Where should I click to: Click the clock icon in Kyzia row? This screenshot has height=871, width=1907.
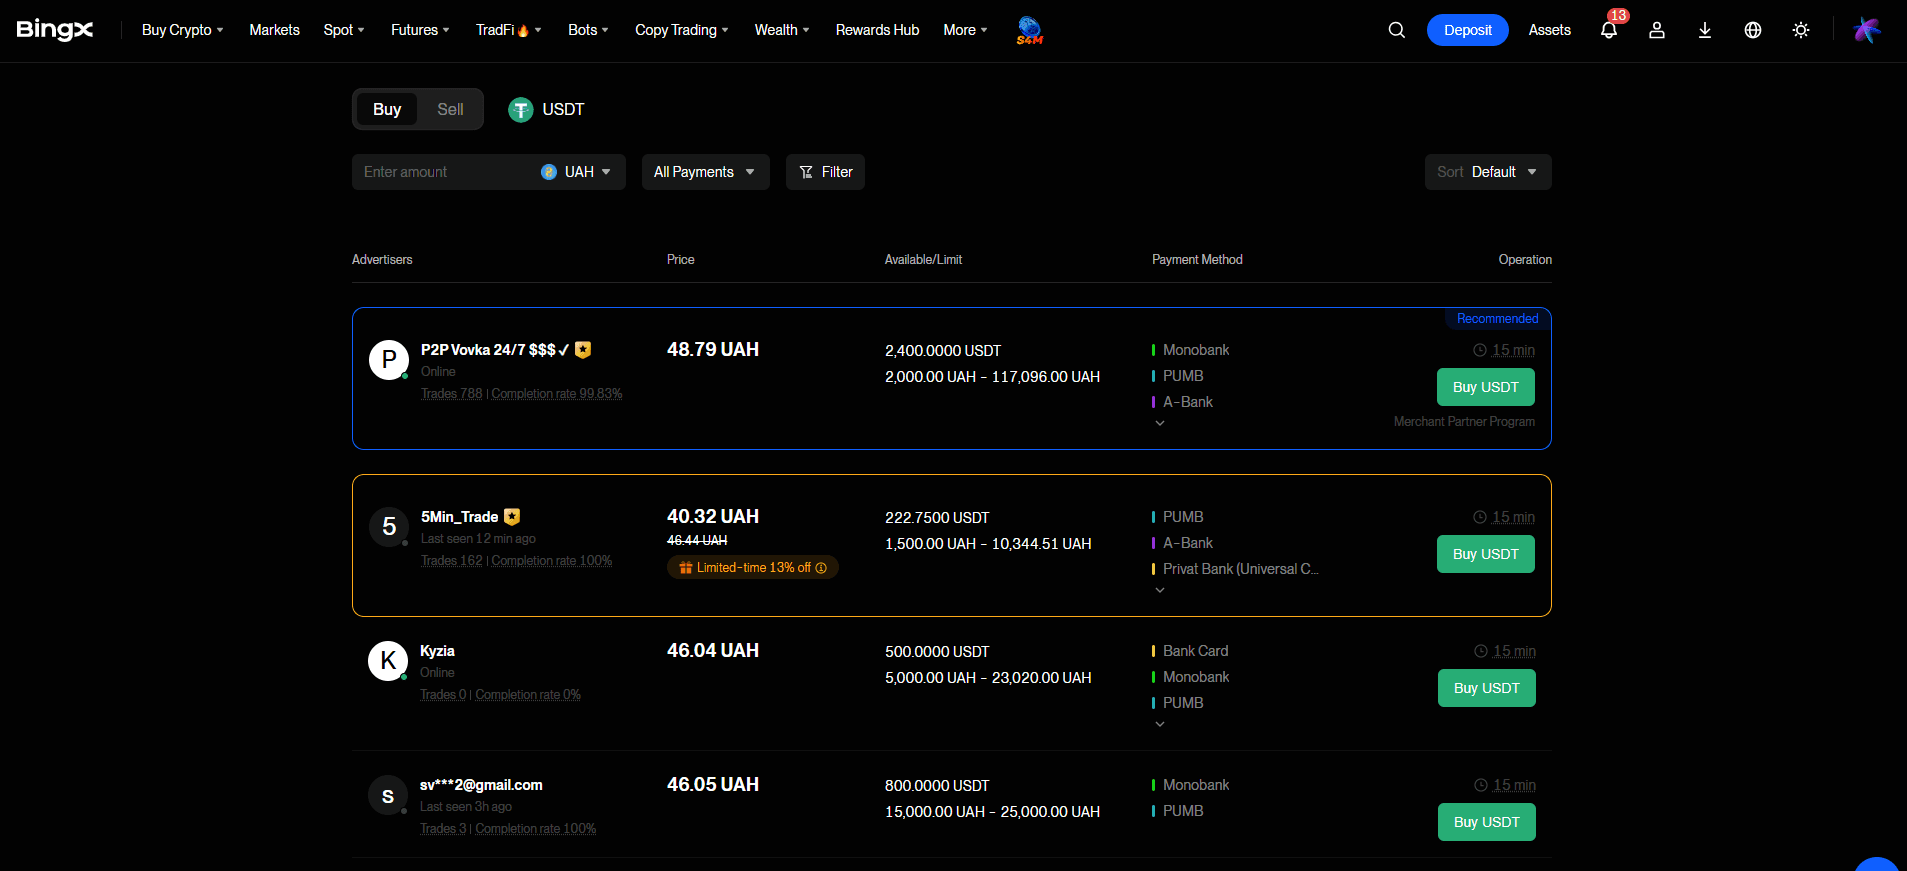(x=1481, y=651)
